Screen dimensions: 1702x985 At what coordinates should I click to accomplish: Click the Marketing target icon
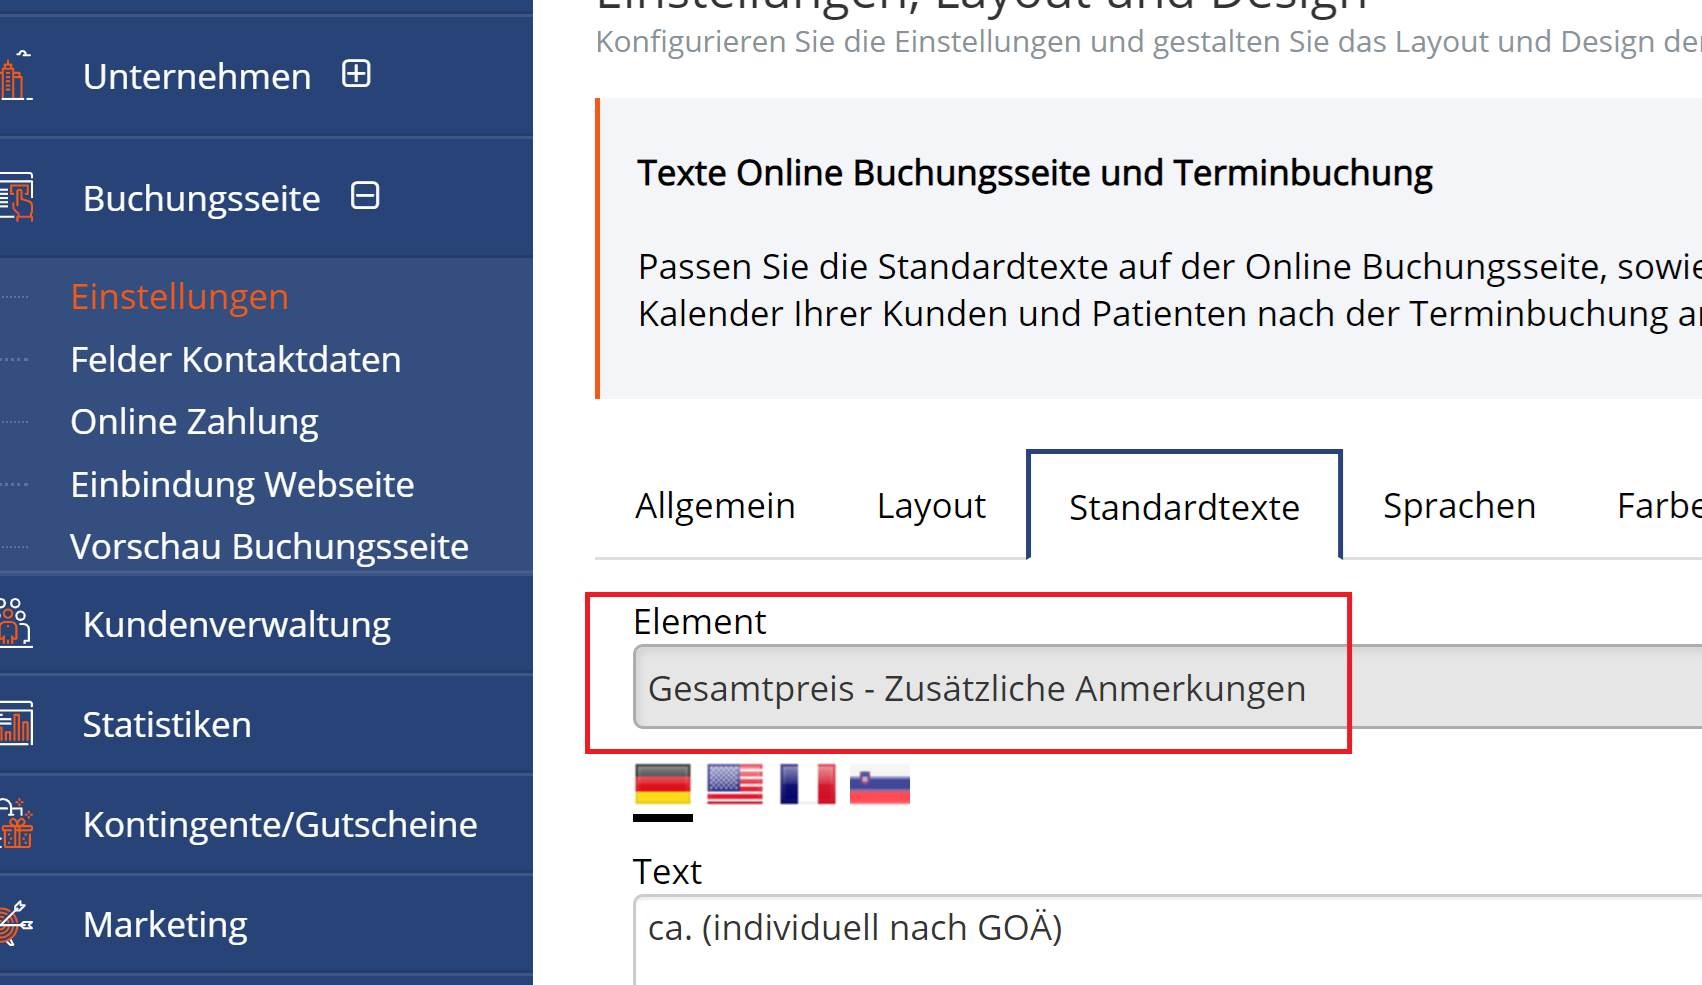[16, 922]
